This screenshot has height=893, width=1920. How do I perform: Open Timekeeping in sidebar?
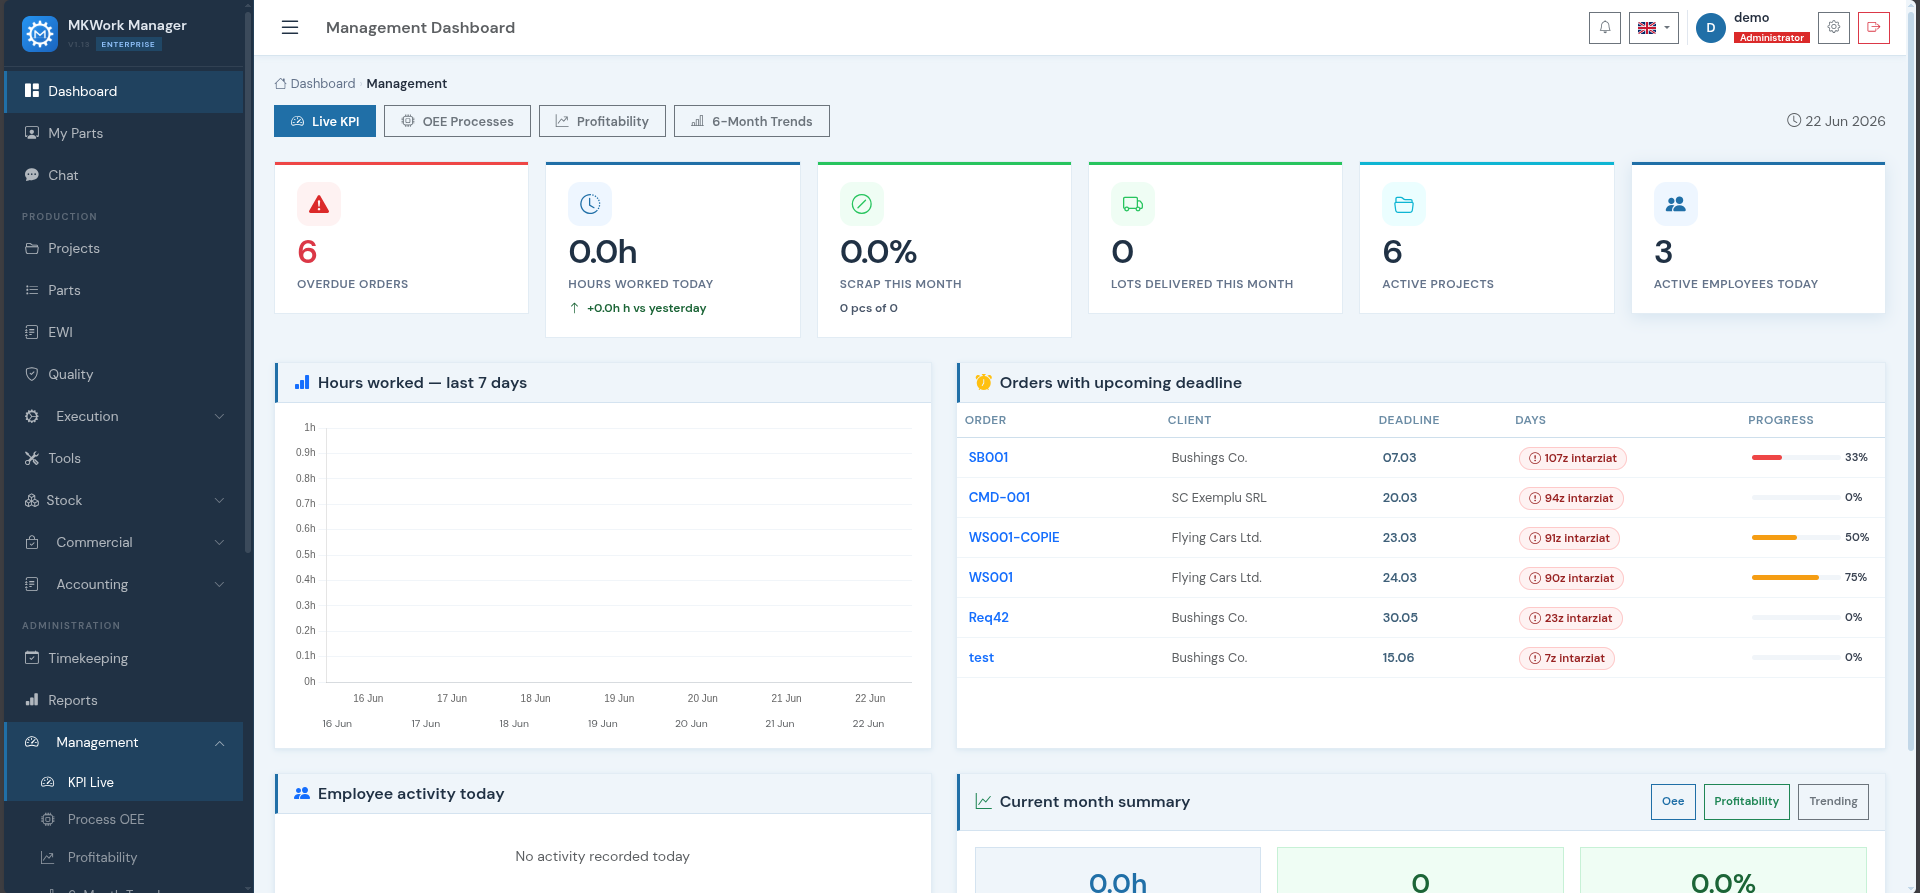click(124, 658)
